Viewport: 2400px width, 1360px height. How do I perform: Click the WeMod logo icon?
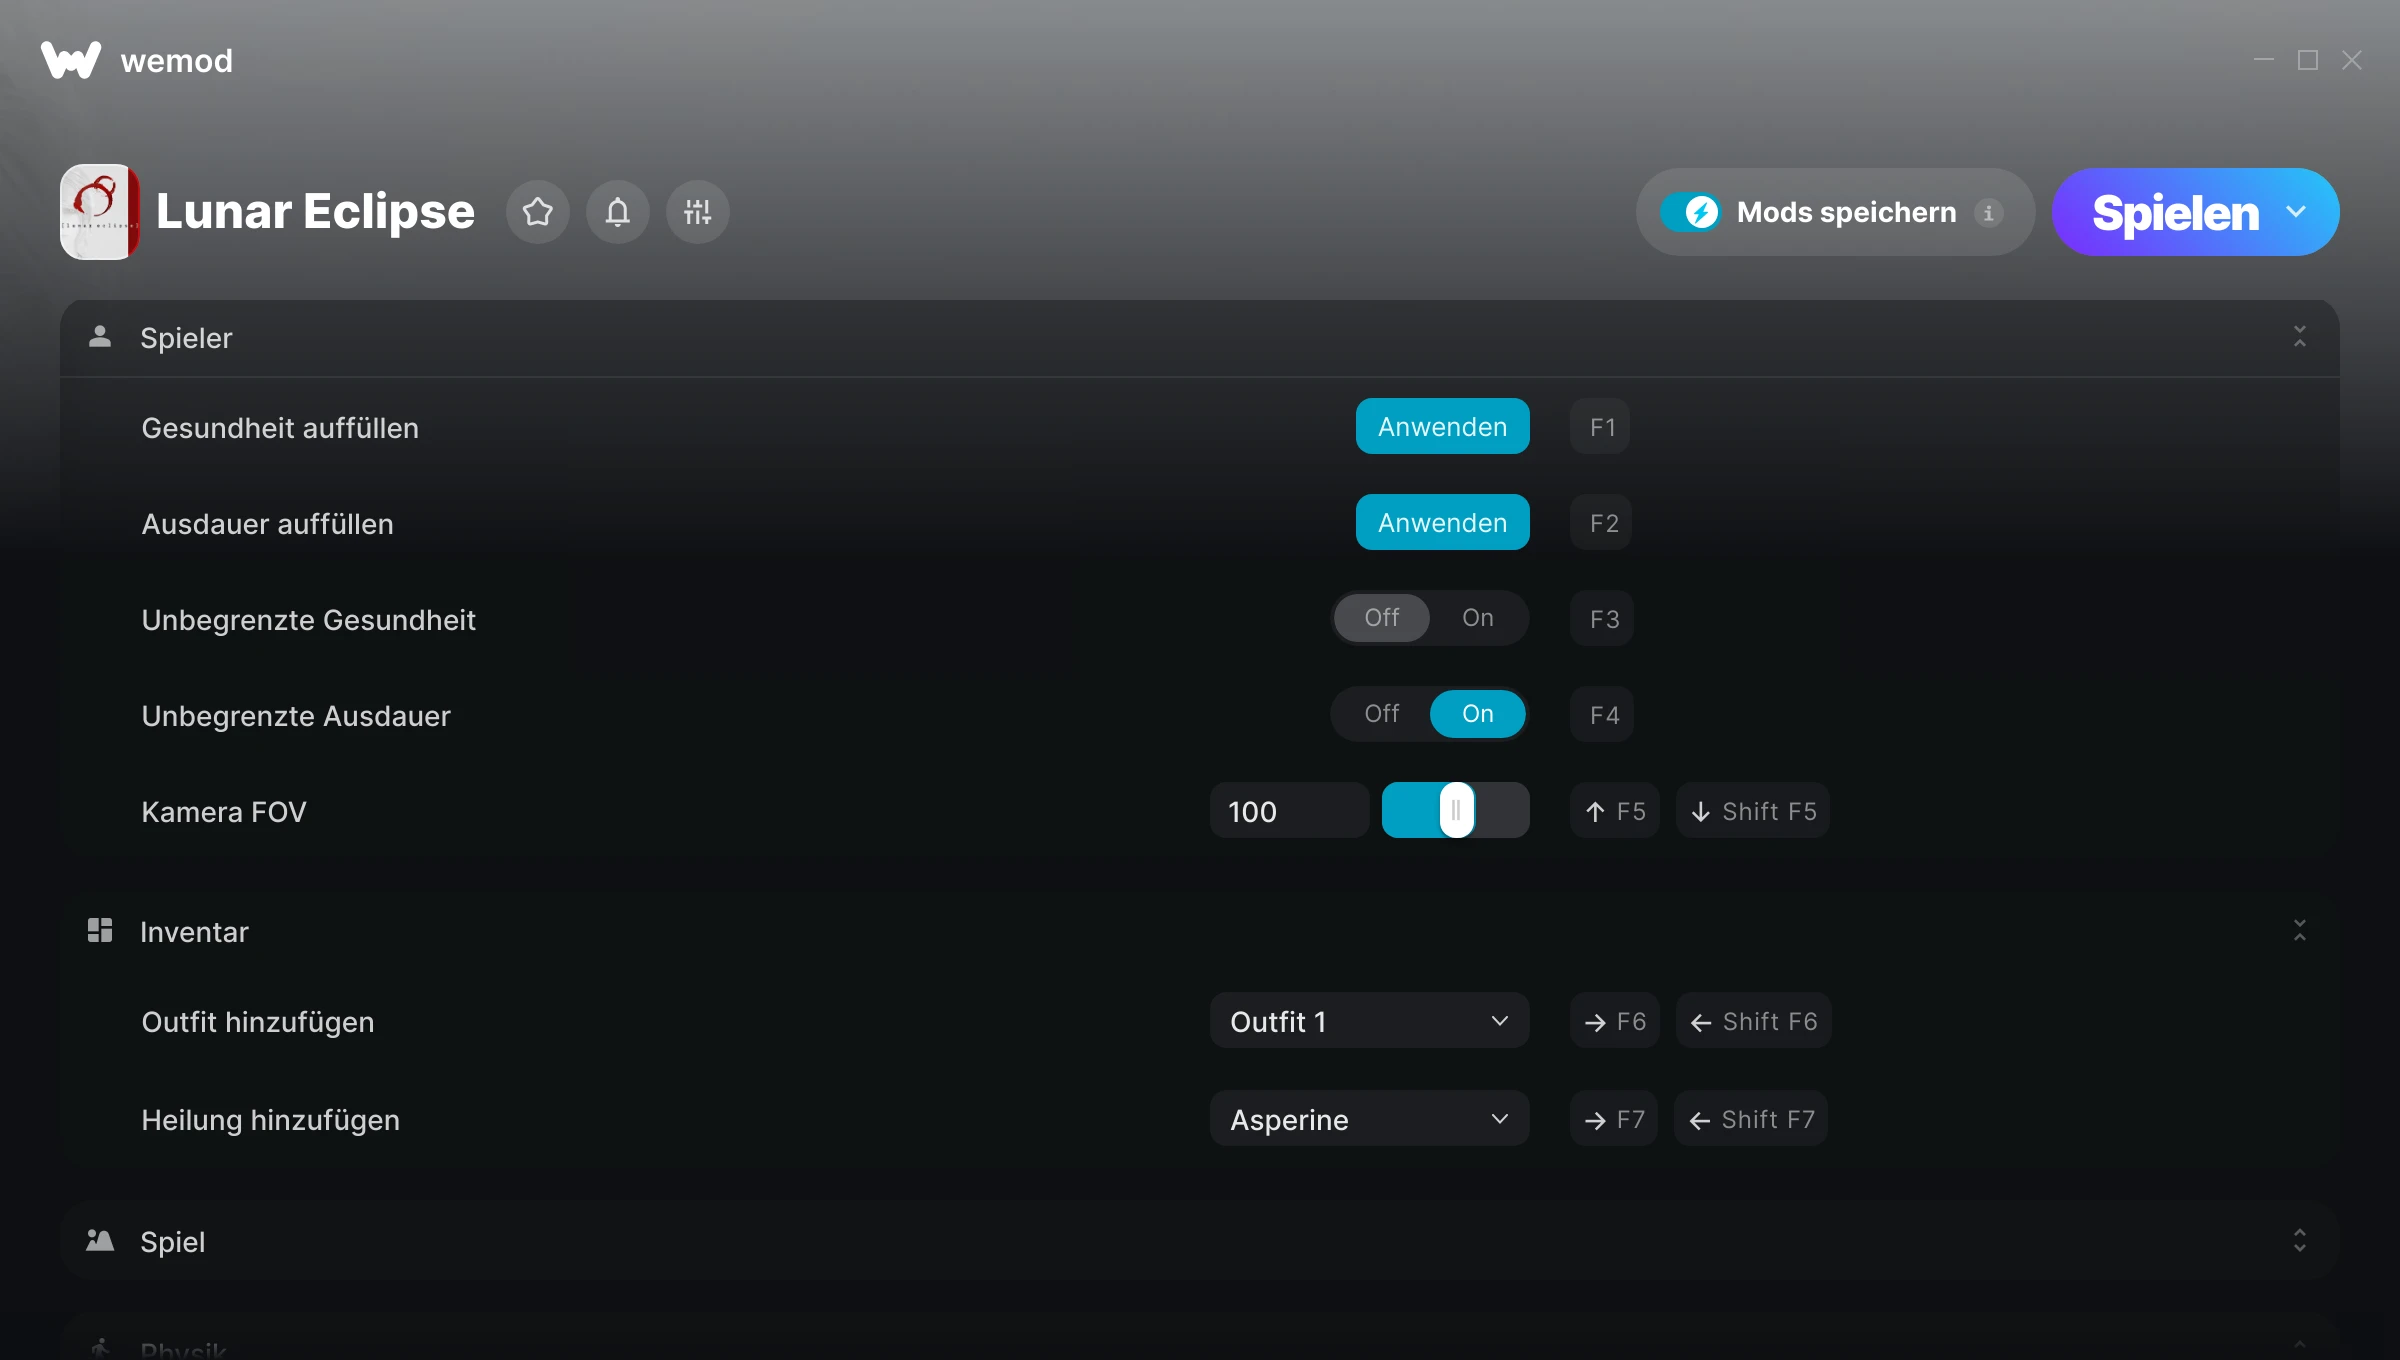pyautogui.click(x=71, y=60)
